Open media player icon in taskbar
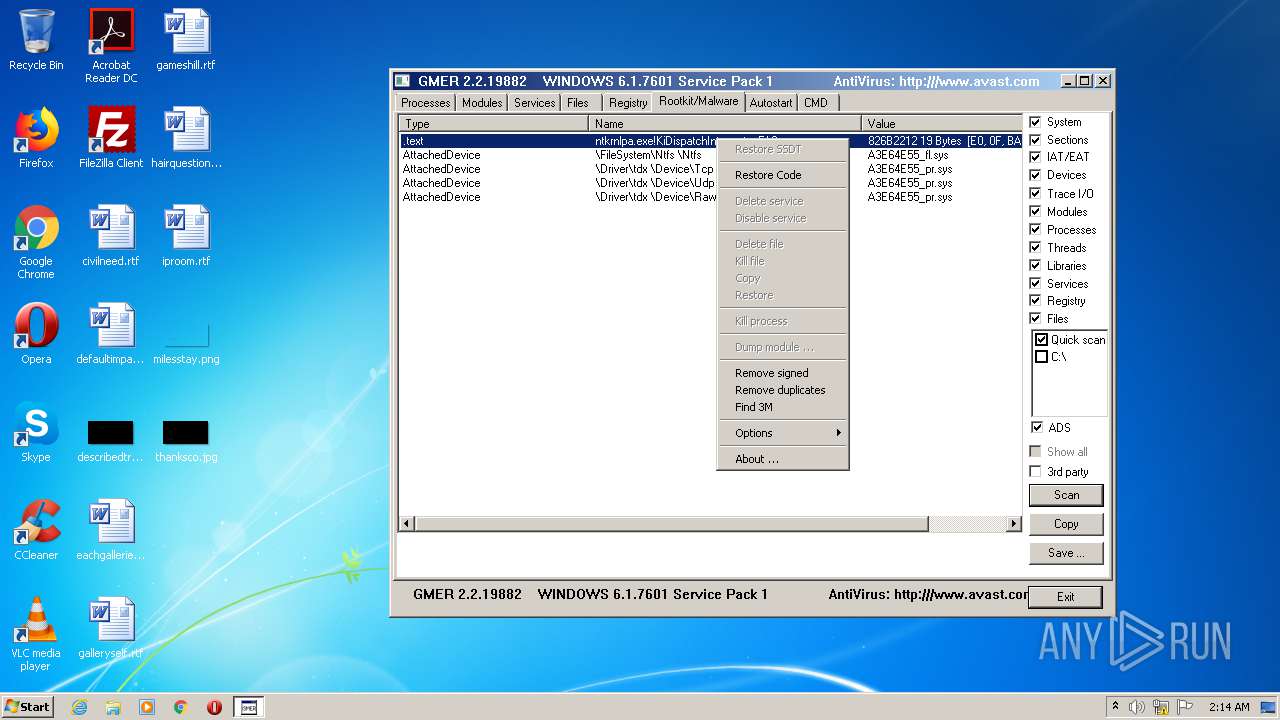 point(147,707)
